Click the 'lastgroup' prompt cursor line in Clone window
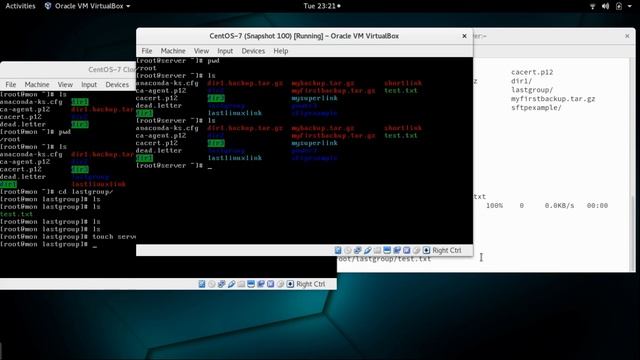Viewport: 640px width, 360px height. pyautogui.click(x=49, y=244)
